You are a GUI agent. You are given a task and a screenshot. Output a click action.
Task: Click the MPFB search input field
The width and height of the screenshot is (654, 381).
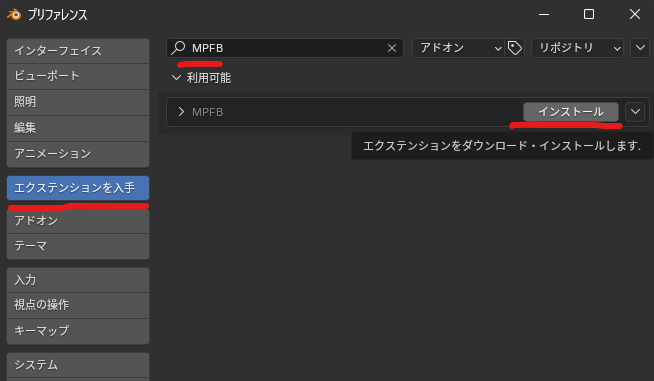[x=285, y=48]
